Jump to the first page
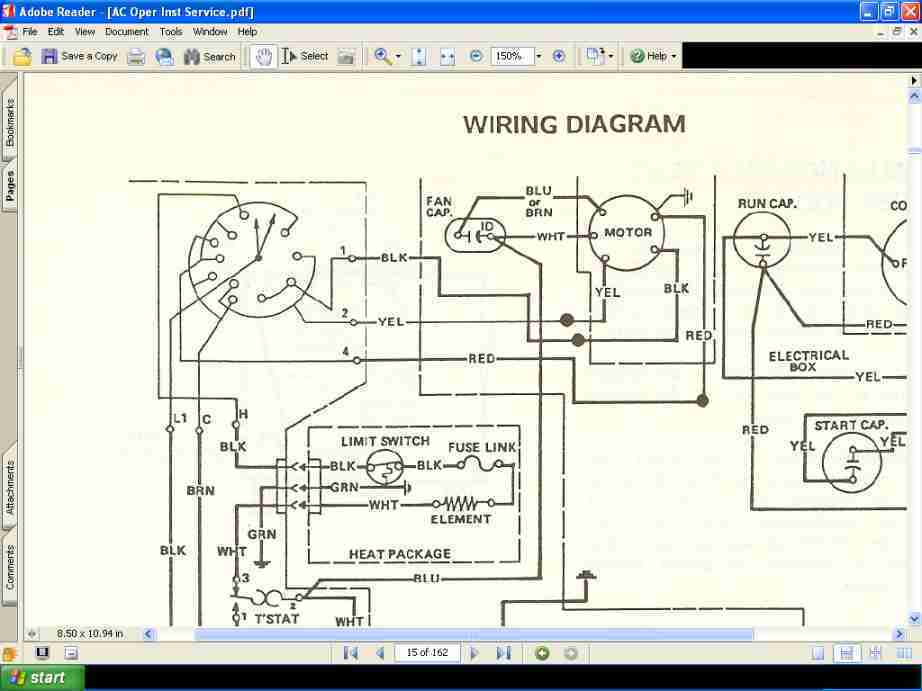Screen dimensions: 922x691 pyautogui.click(x=351, y=653)
